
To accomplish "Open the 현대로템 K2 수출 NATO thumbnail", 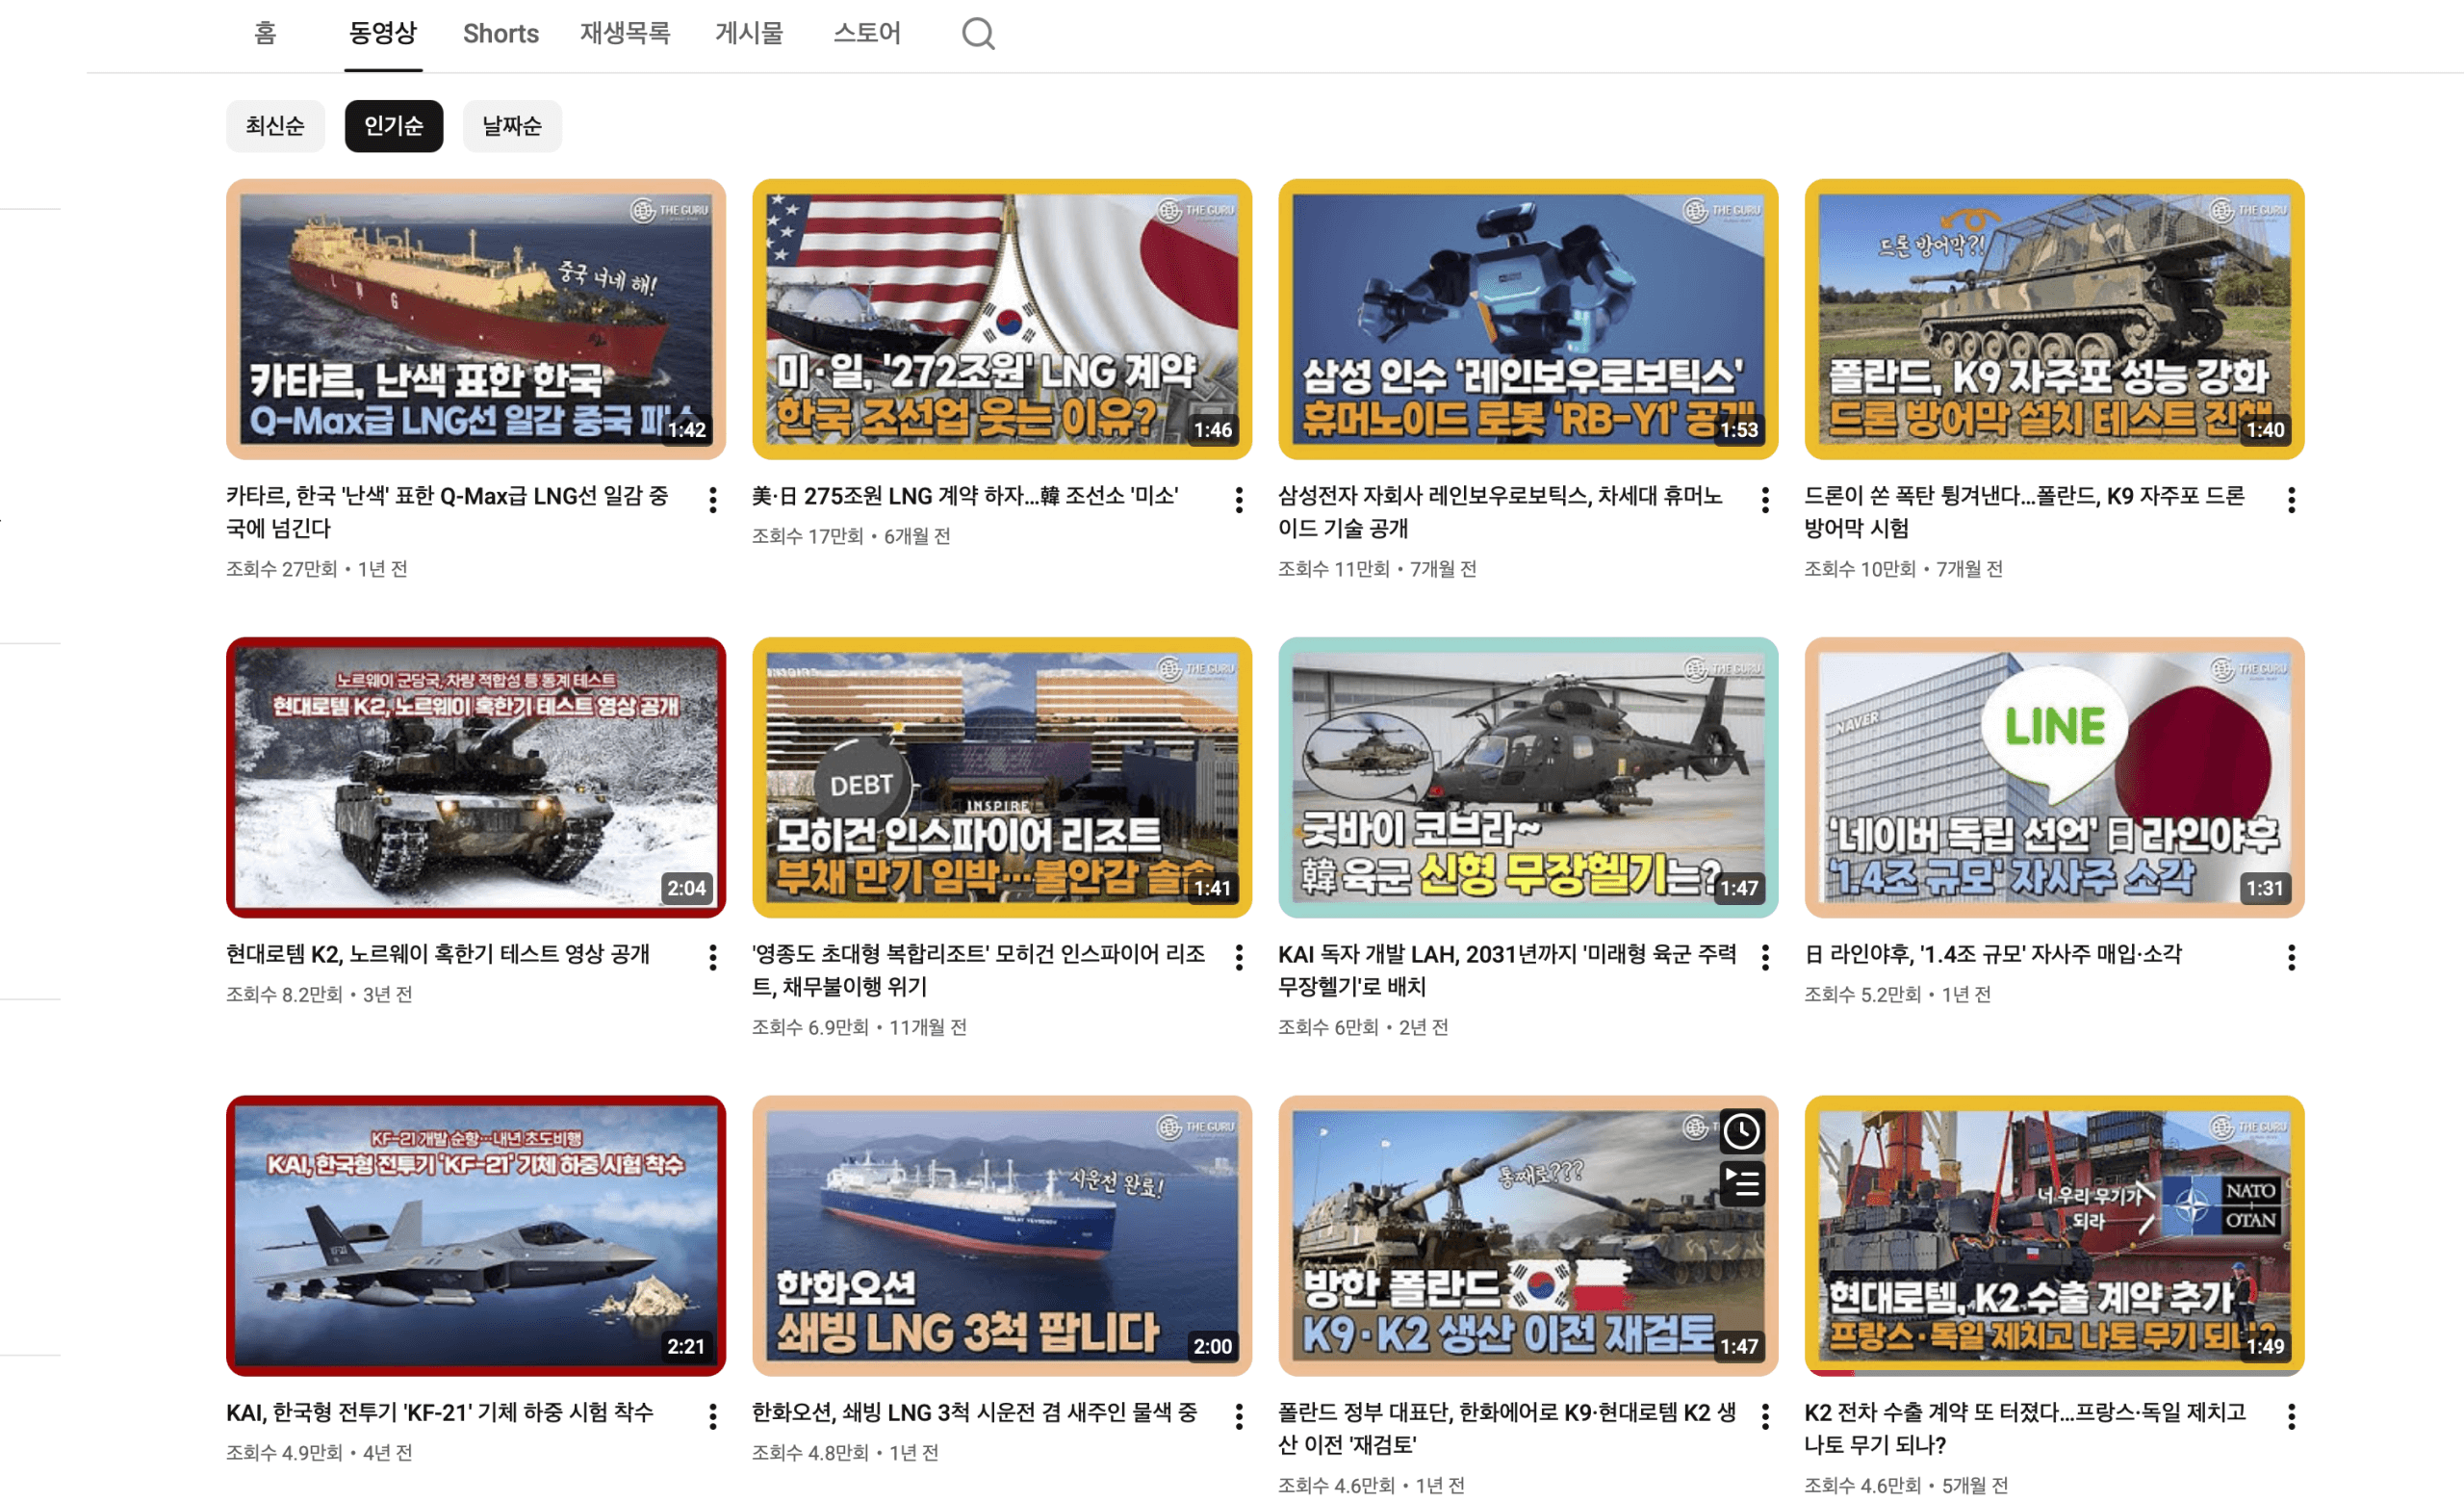I will click(x=2054, y=1235).
